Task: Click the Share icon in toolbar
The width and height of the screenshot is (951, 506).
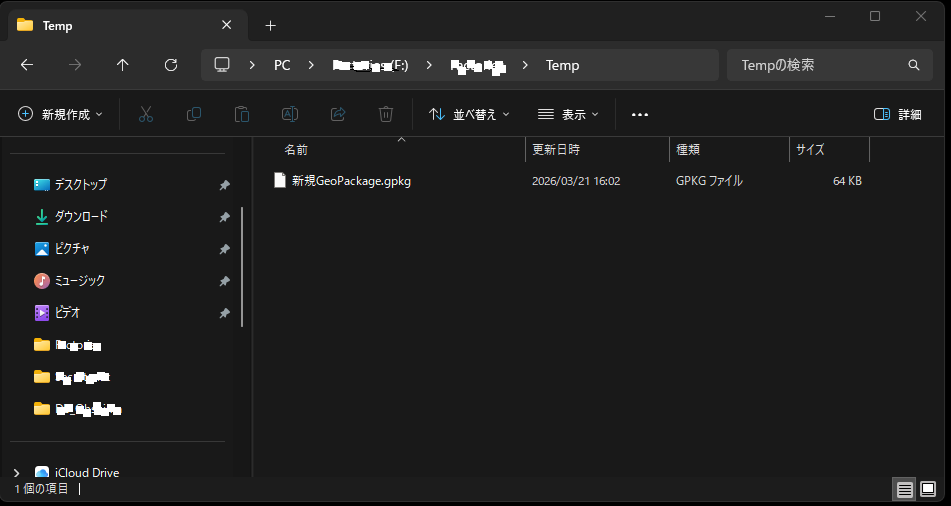Action: pos(338,114)
